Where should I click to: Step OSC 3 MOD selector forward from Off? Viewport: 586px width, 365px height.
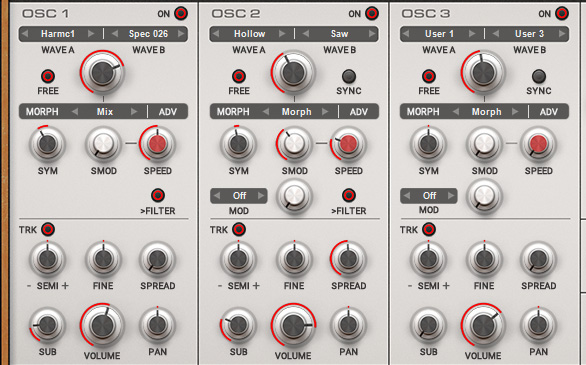tap(451, 195)
